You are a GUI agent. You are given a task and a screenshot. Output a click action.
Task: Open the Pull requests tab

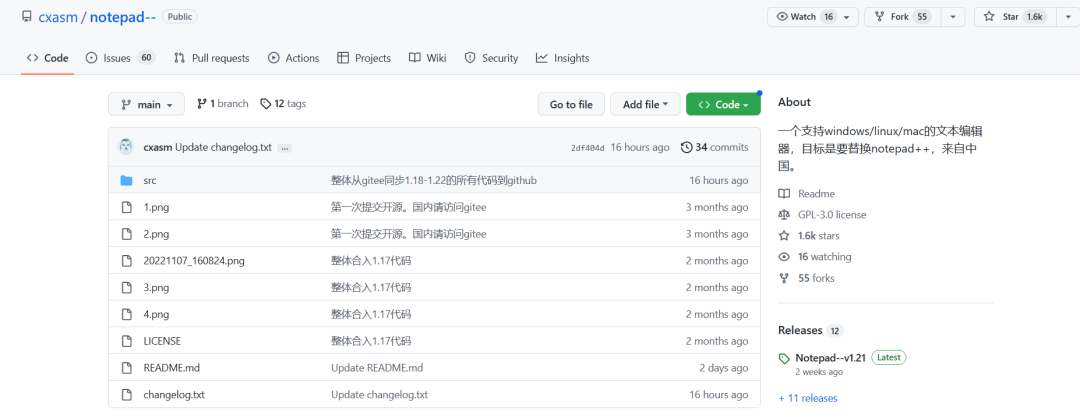pos(211,58)
